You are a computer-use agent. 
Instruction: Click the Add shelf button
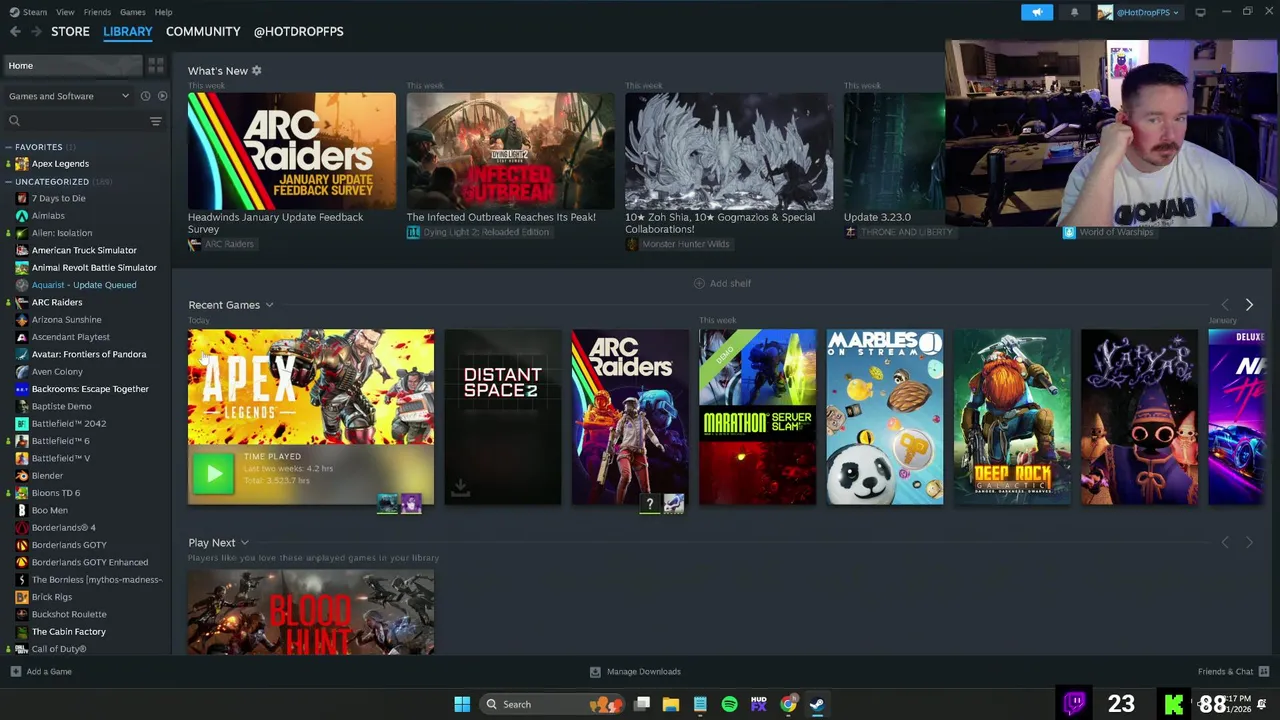click(x=722, y=283)
